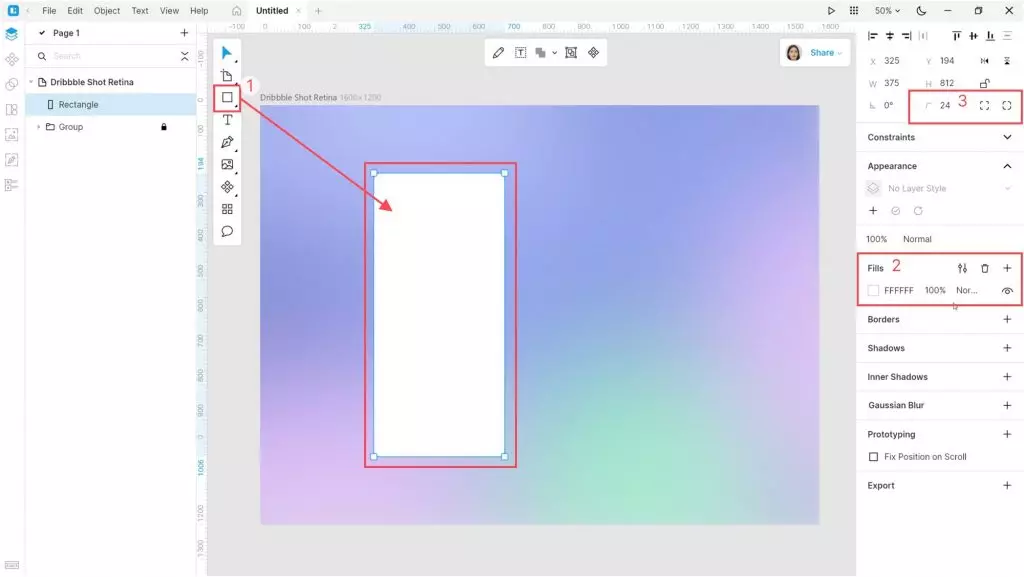Open the keyboard shortcuts icon at bottom left
This screenshot has width=1024, height=577.
(12, 565)
